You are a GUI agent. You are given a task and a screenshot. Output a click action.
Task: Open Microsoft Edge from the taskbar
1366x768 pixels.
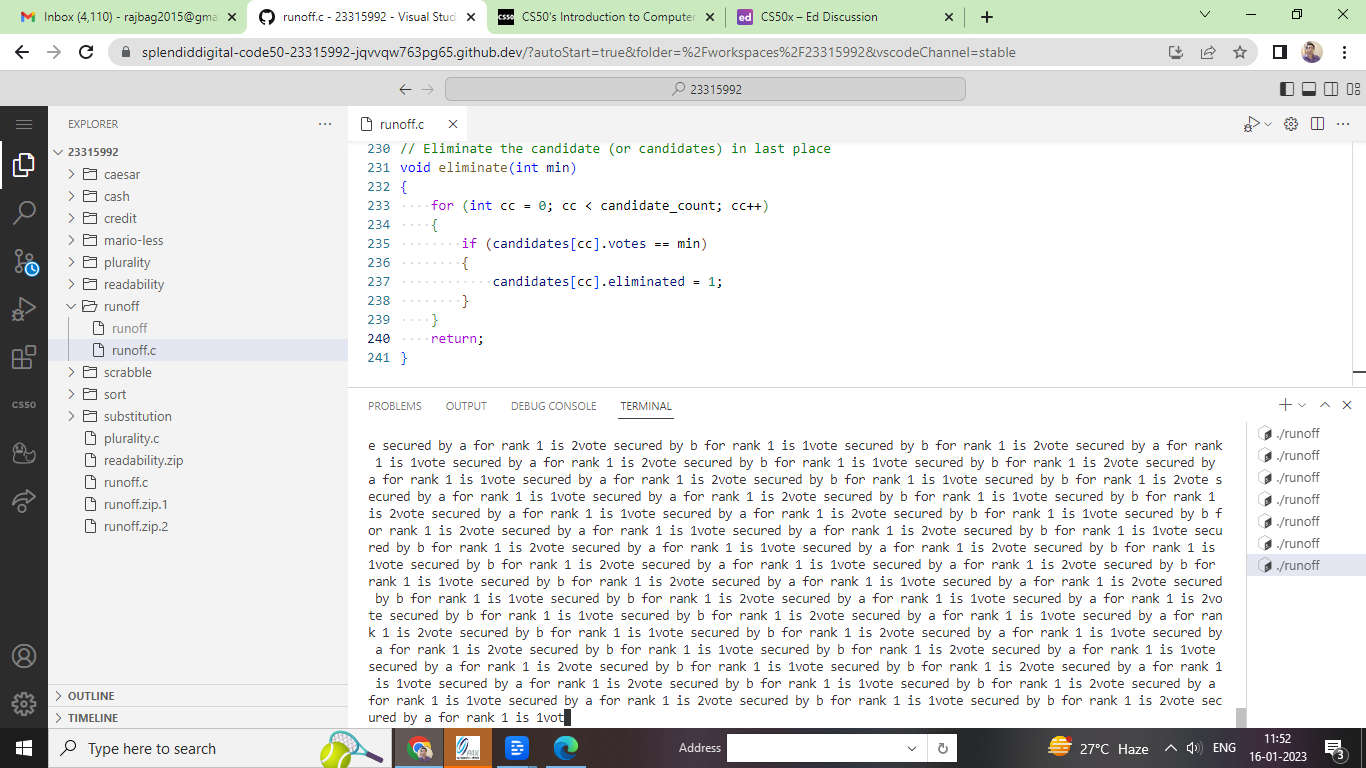click(x=566, y=748)
